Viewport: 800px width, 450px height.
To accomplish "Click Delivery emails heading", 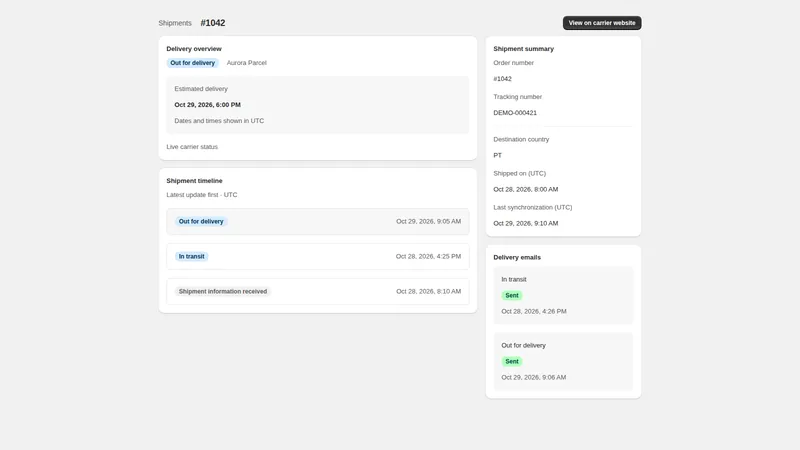I will tap(517, 258).
